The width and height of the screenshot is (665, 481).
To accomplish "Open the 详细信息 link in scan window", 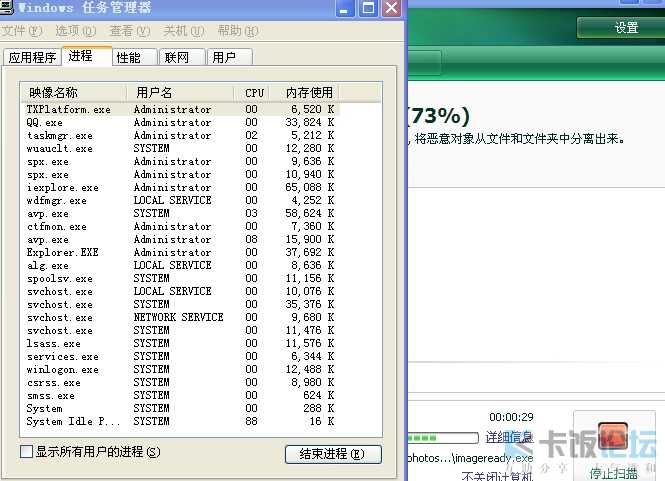I will (x=509, y=436).
